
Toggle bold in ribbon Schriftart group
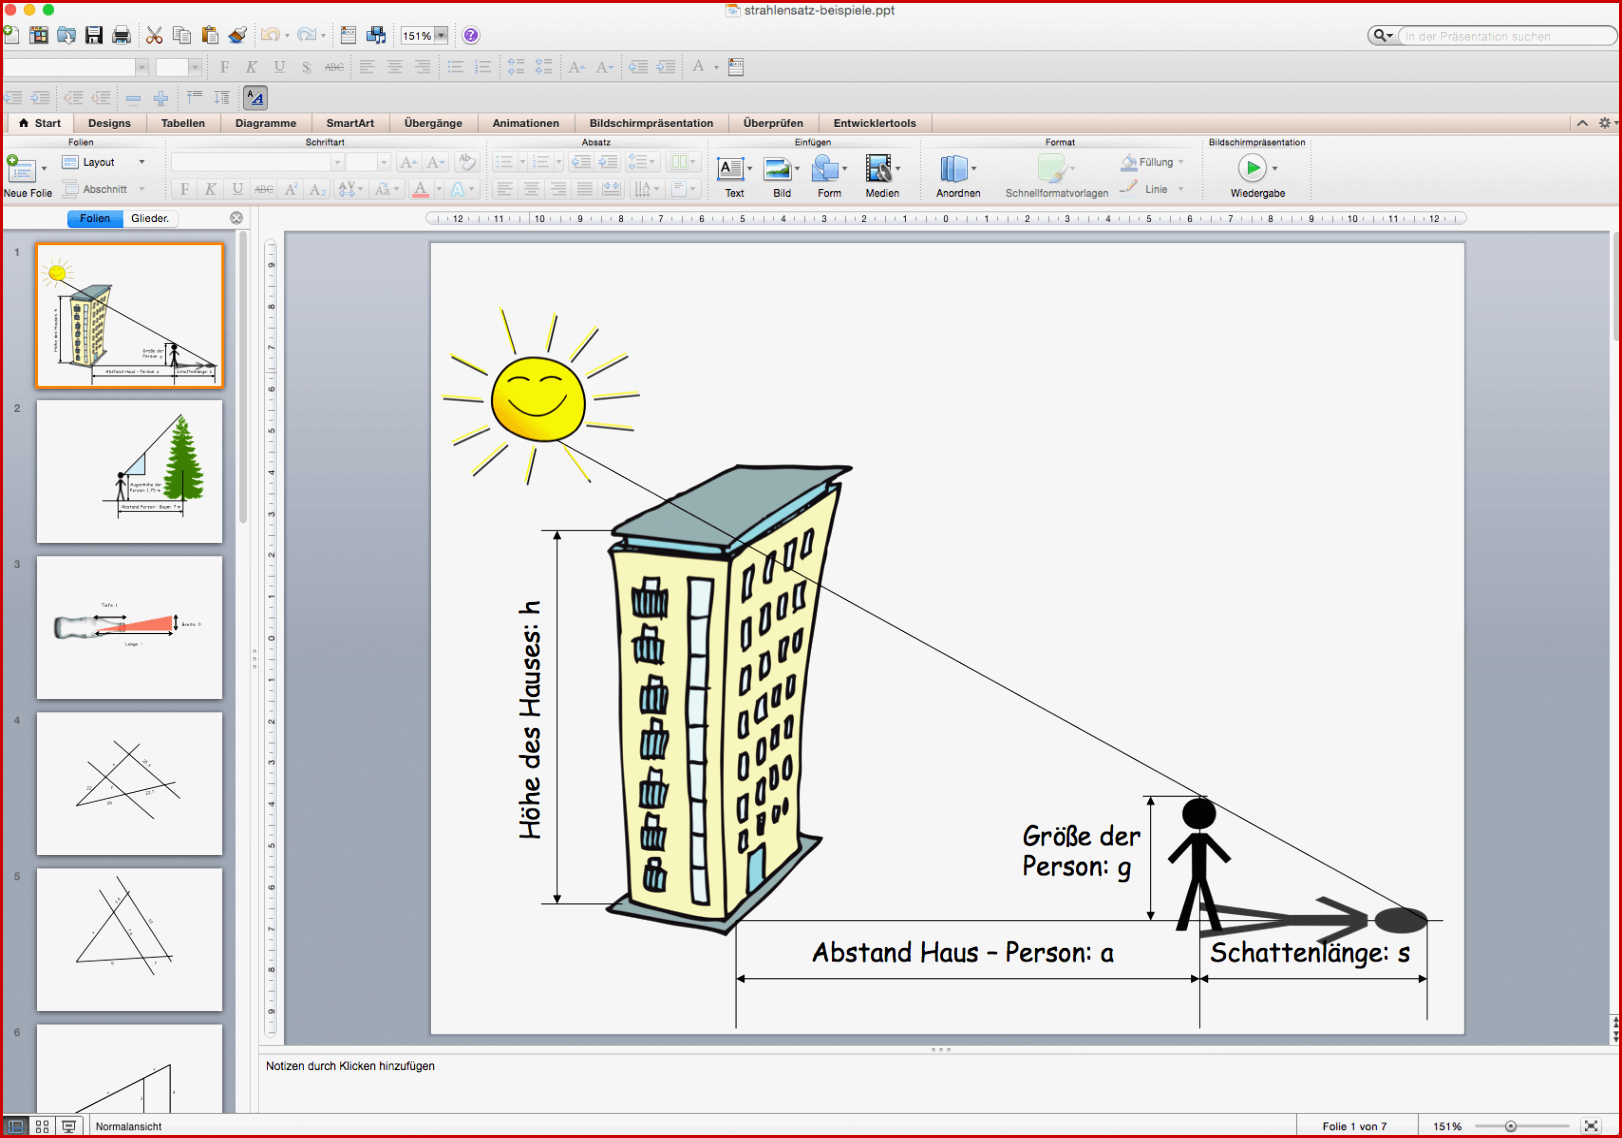click(184, 189)
